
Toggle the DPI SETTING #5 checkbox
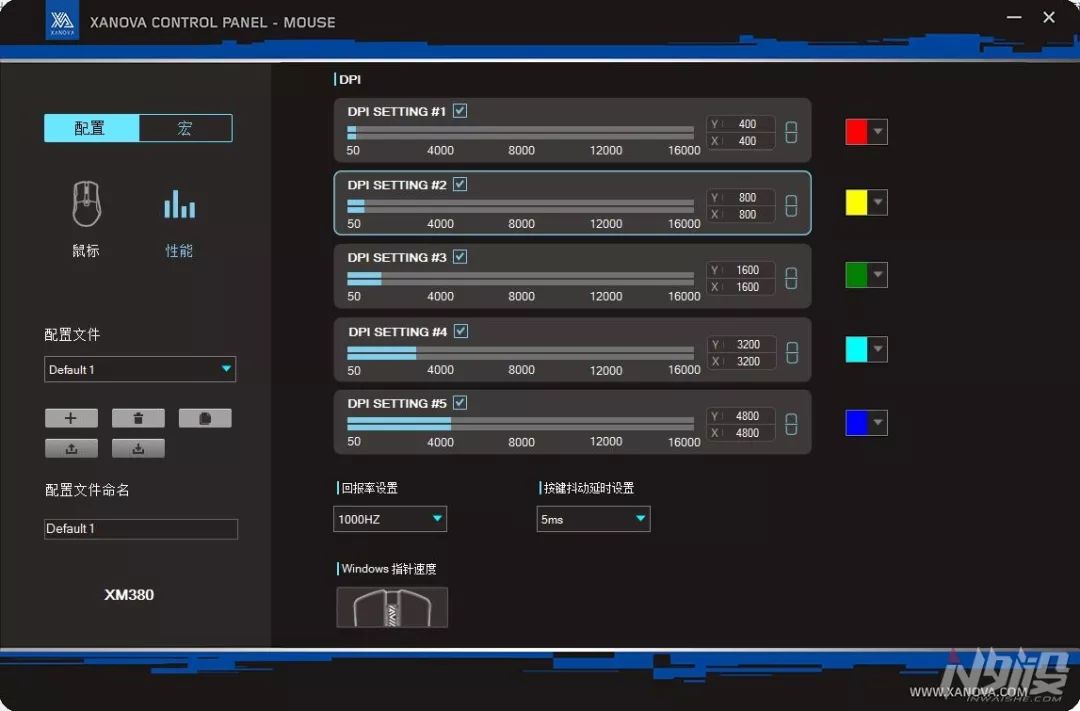click(x=460, y=403)
